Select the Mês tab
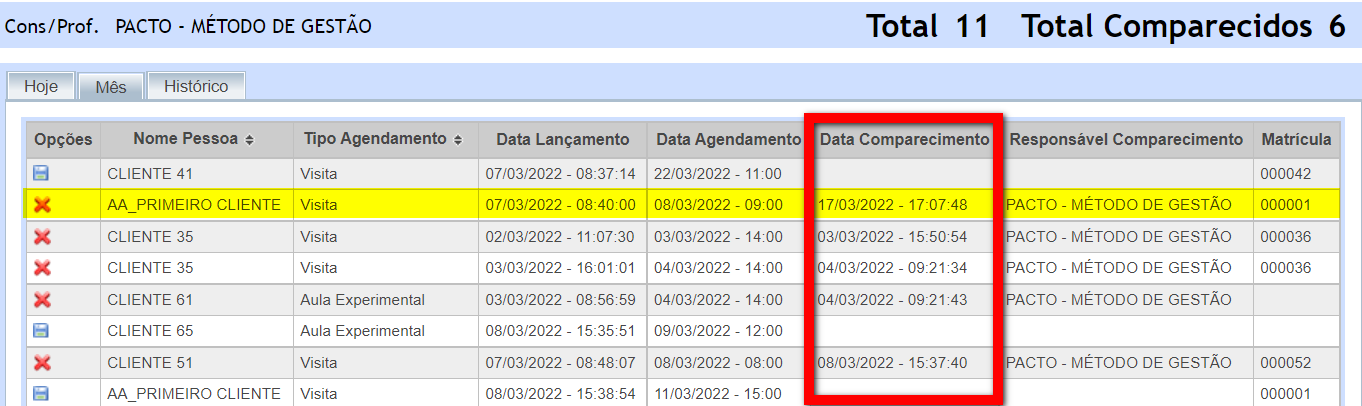 111,87
